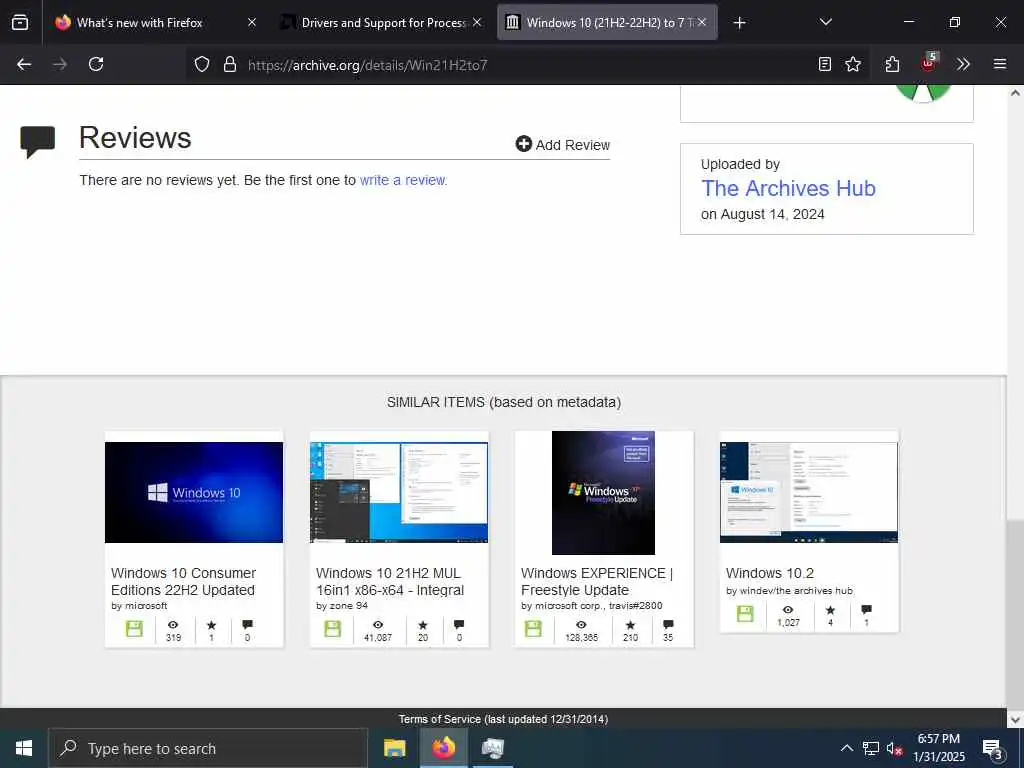Open the network tray icon
Screen dimensions: 1024x768
[870, 748]
